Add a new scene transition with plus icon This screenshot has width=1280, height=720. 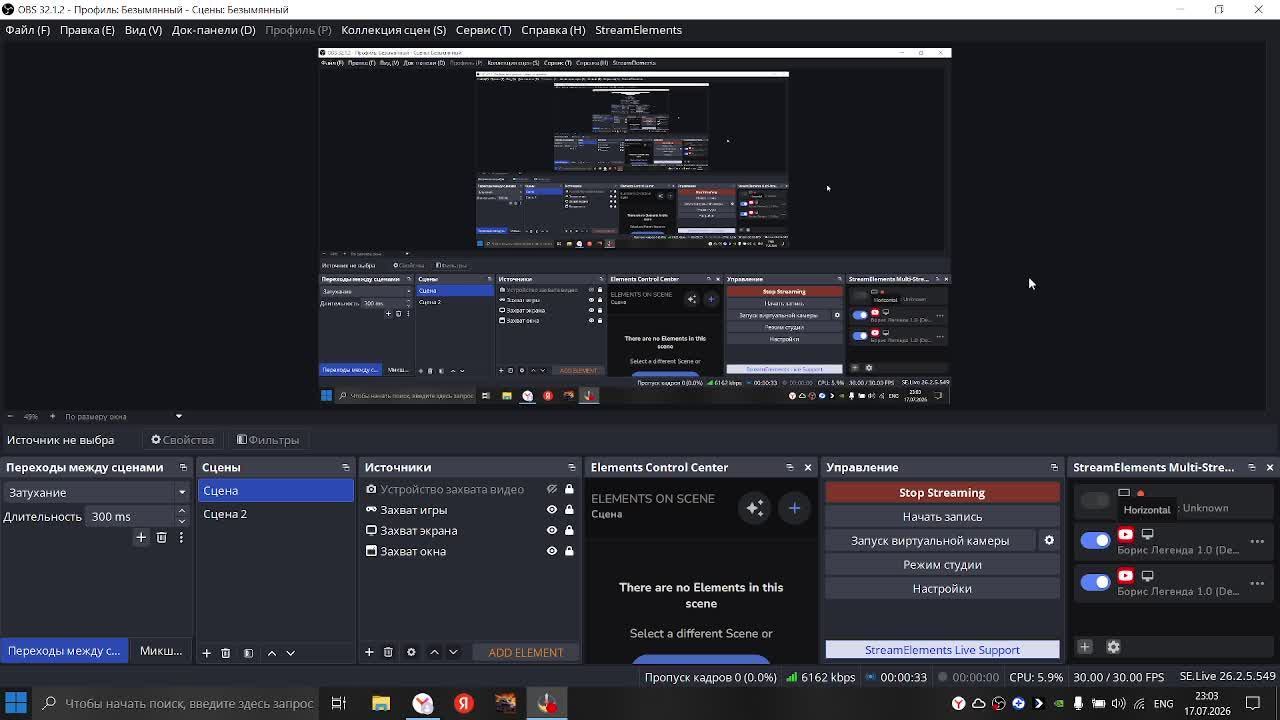[x=141, y=538]
